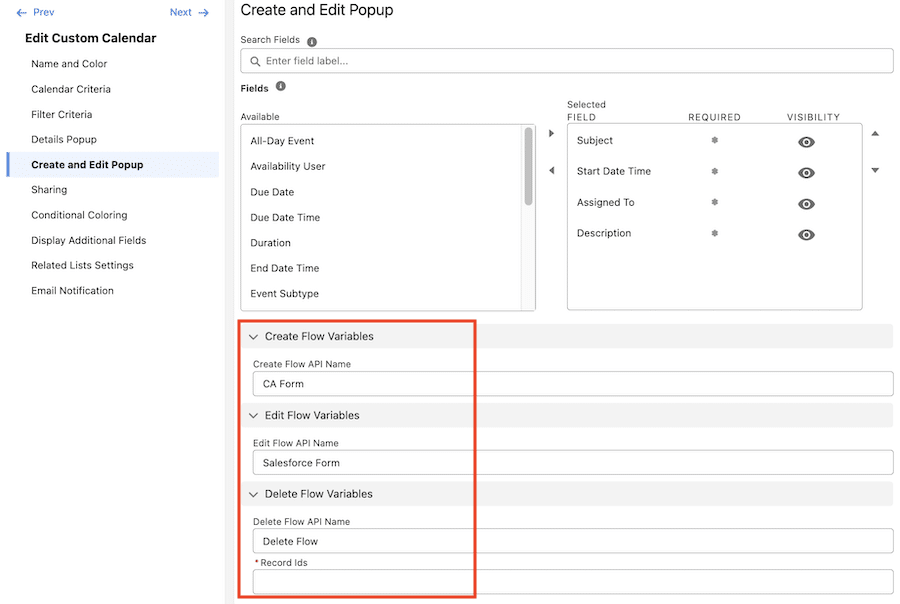Click the Delete Flow API Name field
900x604 pixels.
coord(573,541)
